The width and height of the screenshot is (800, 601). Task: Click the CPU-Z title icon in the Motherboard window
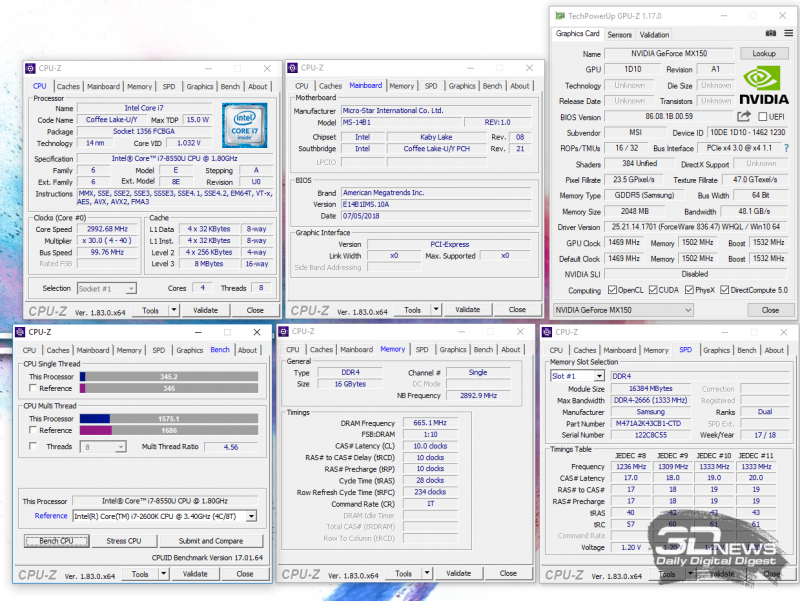tap(292, 68)
